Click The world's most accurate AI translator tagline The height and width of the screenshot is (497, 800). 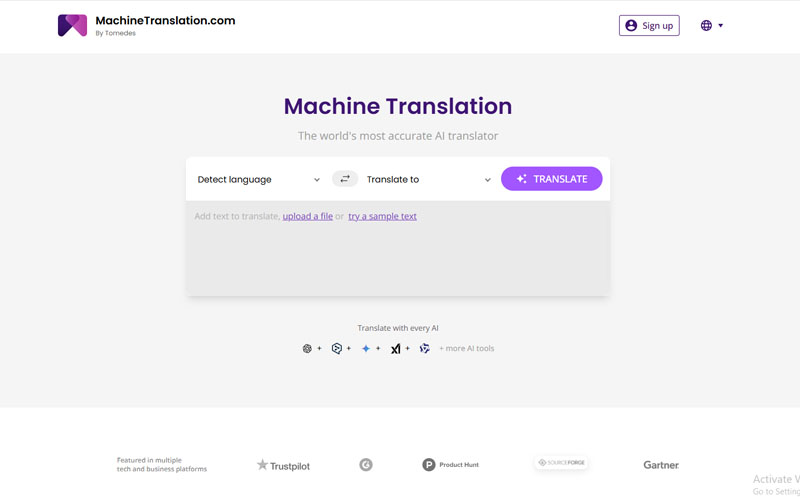click(398, 136)
